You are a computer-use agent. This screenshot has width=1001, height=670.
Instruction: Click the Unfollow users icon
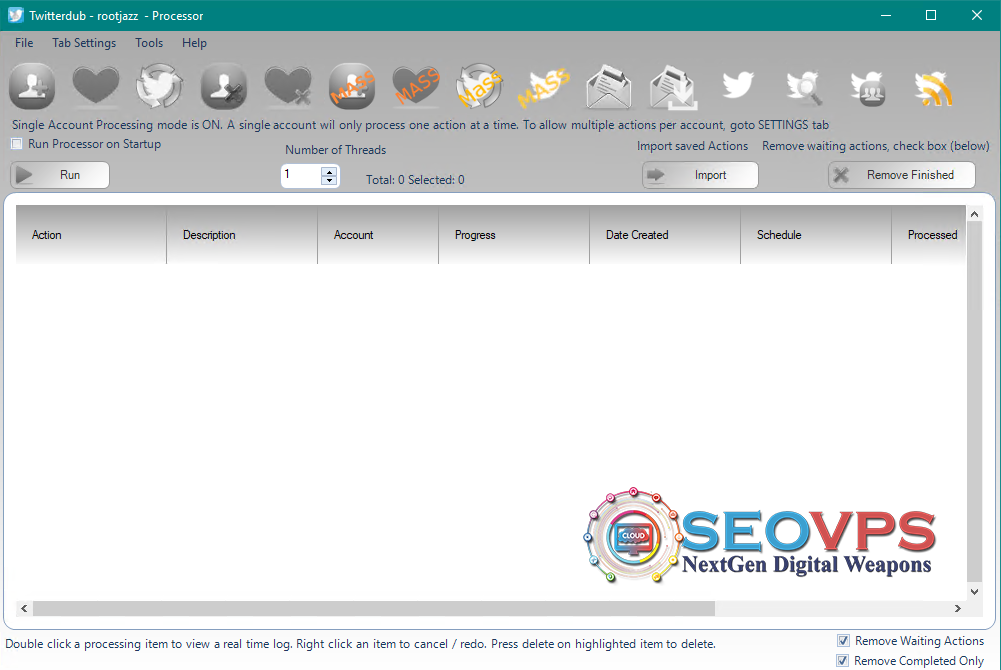pos(223,86)
